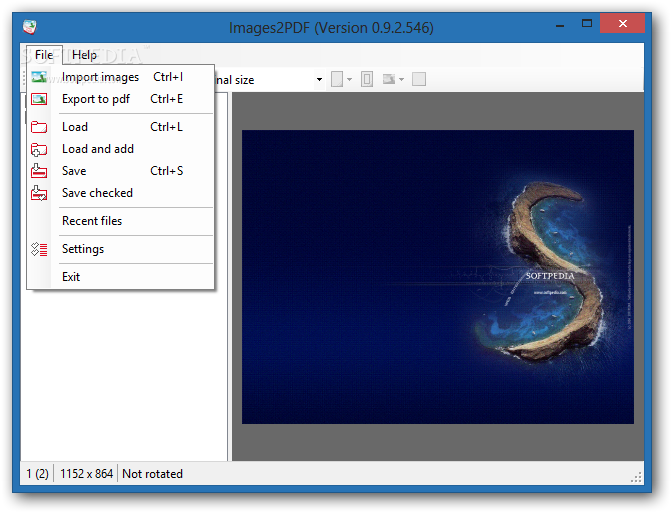Click the Softpedia preview image
Screen dimensions: 672x513
tap(438, 277)
